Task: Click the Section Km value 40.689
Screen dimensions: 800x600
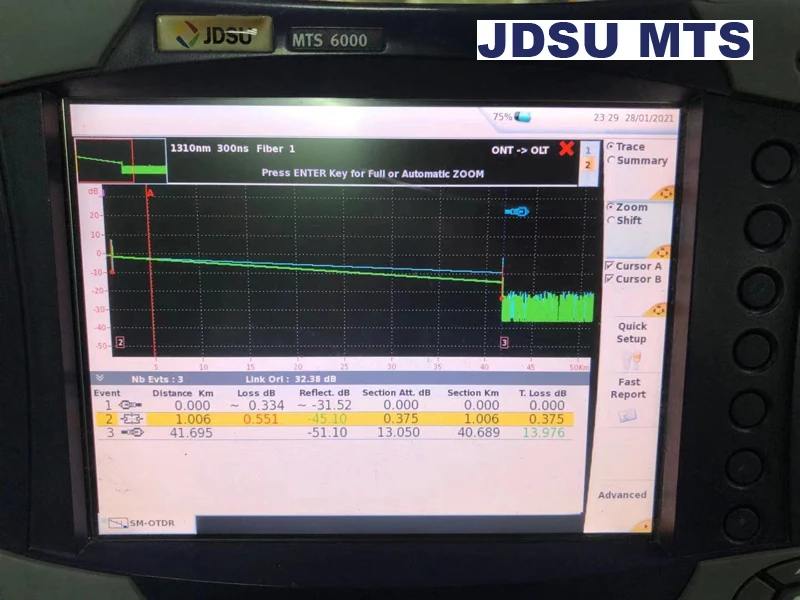Action: click(x=478, y=433)
